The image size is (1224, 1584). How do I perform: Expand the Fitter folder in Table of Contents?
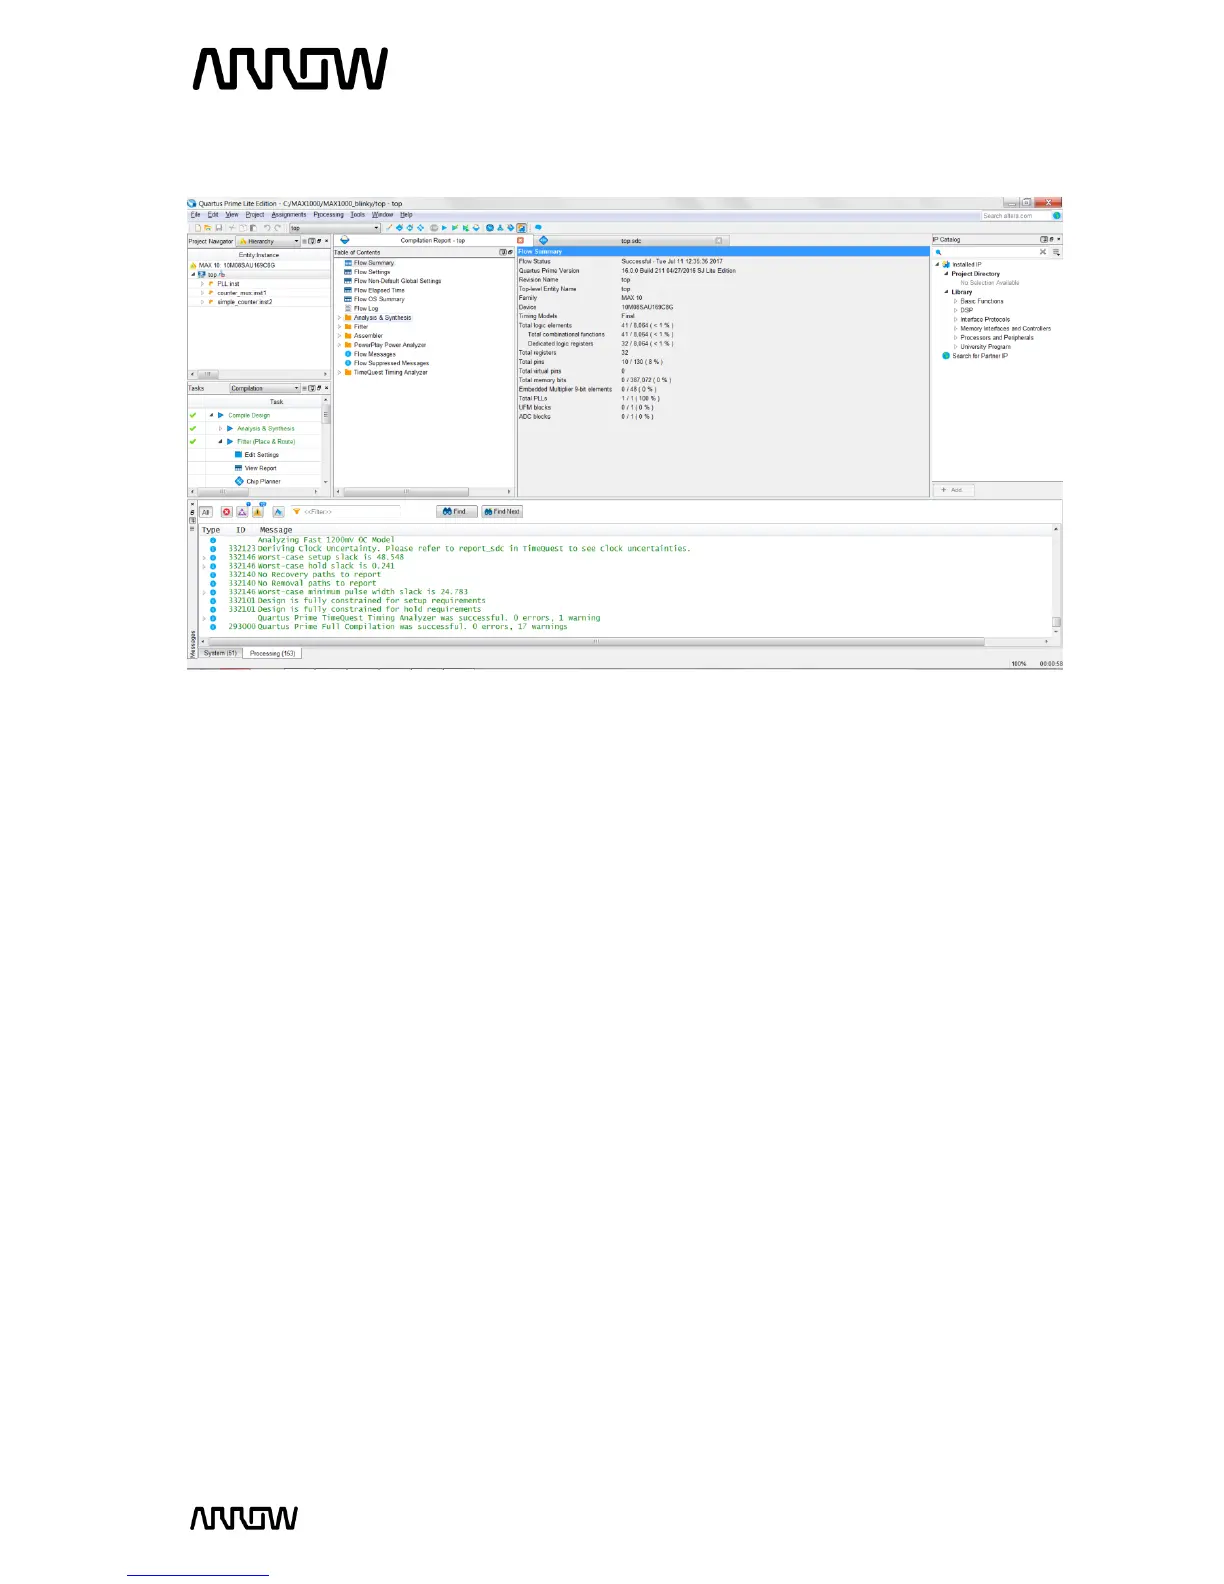(x=340, y=327)
